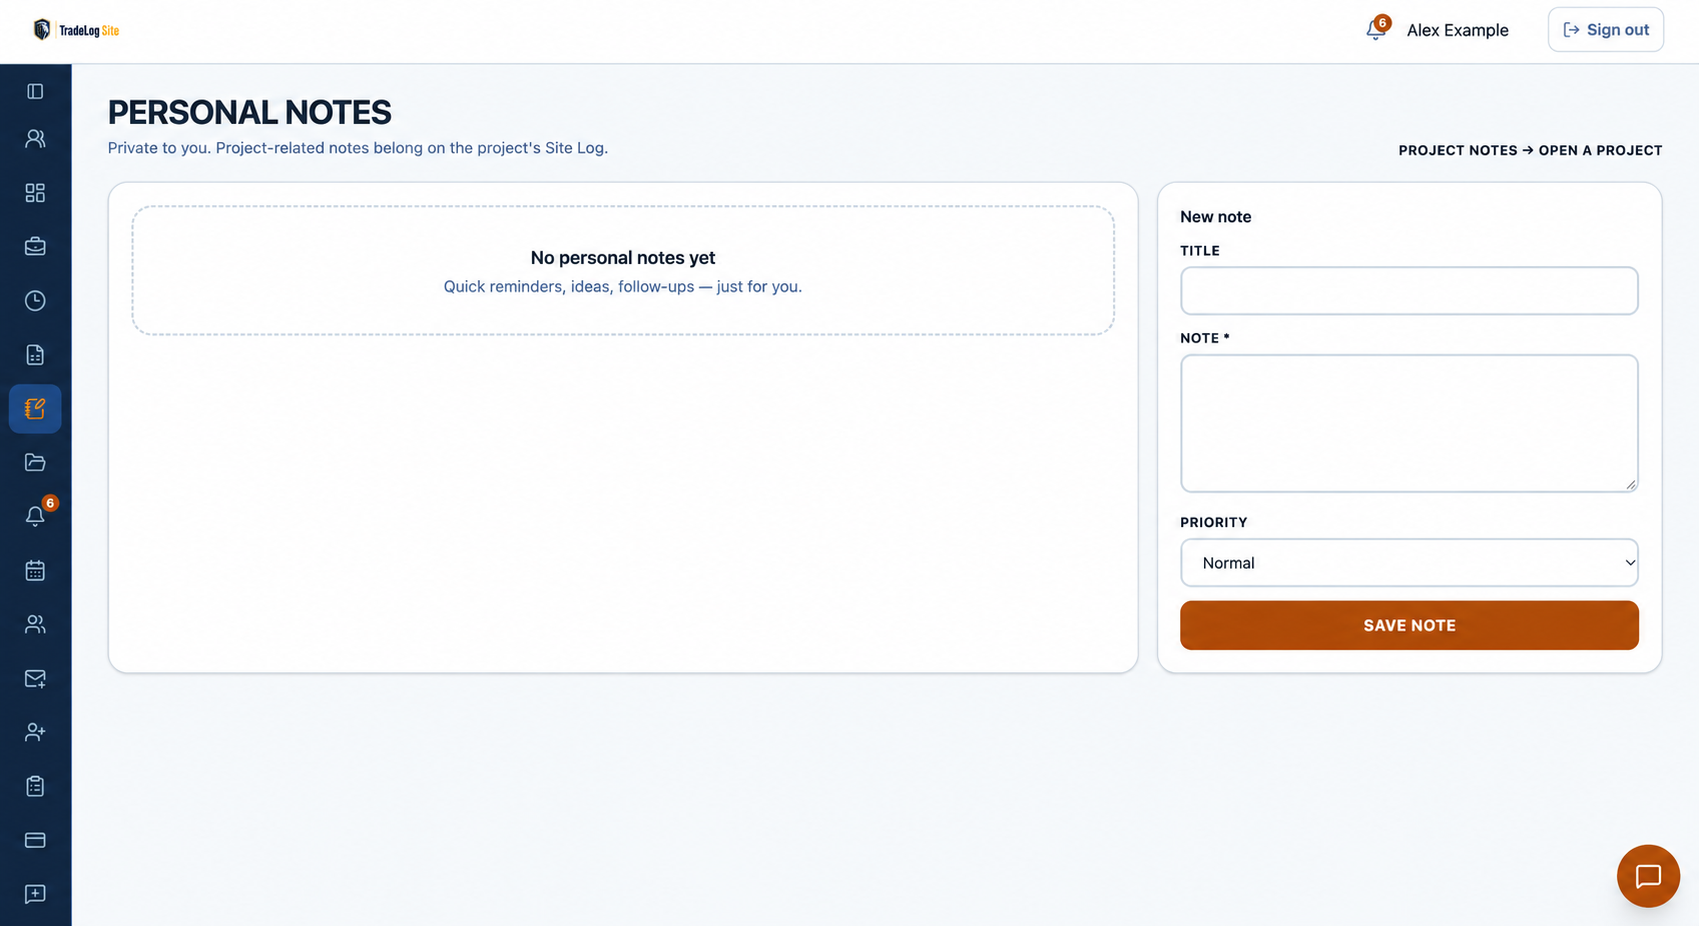Open the two-people team icon
1699x926 pixels.
[35, 624]
